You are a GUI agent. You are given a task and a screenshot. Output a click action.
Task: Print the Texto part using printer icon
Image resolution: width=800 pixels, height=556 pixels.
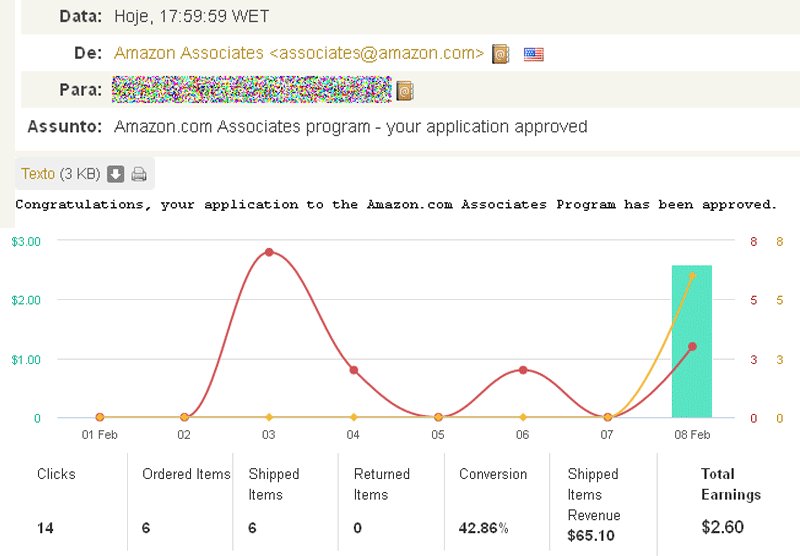click(x=139, y=174)
